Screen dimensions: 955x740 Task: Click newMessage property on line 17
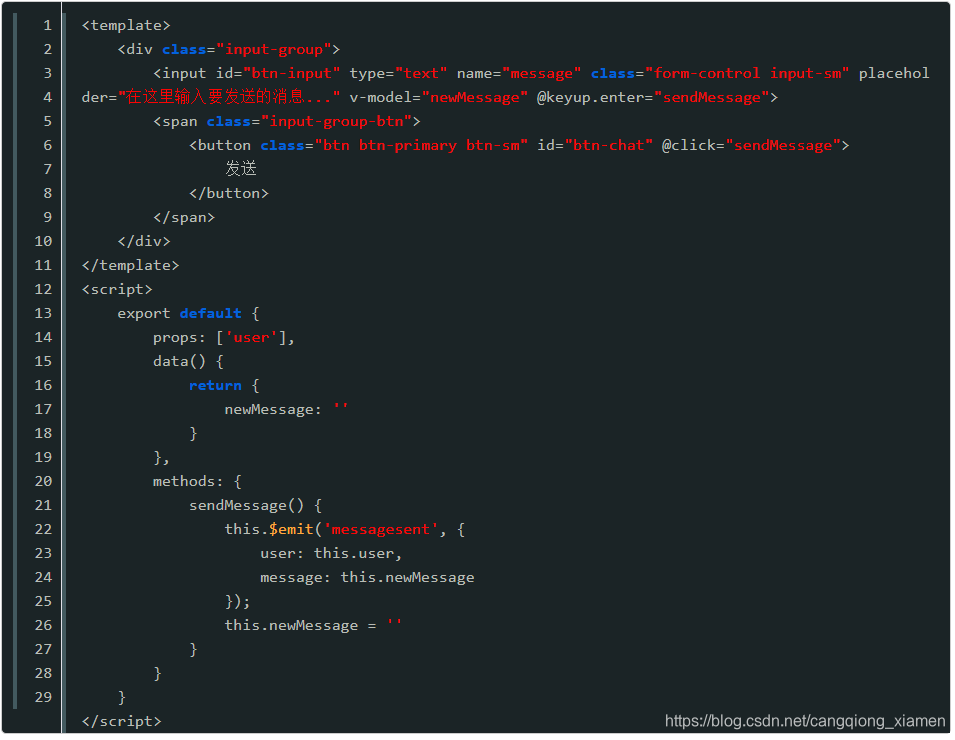(272, 410)
